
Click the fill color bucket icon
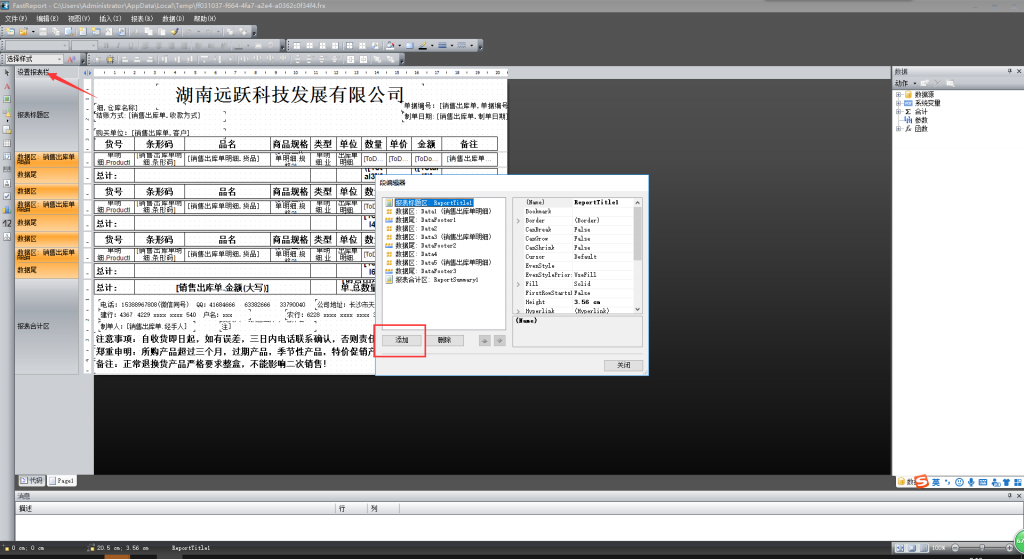coord(390,46)
